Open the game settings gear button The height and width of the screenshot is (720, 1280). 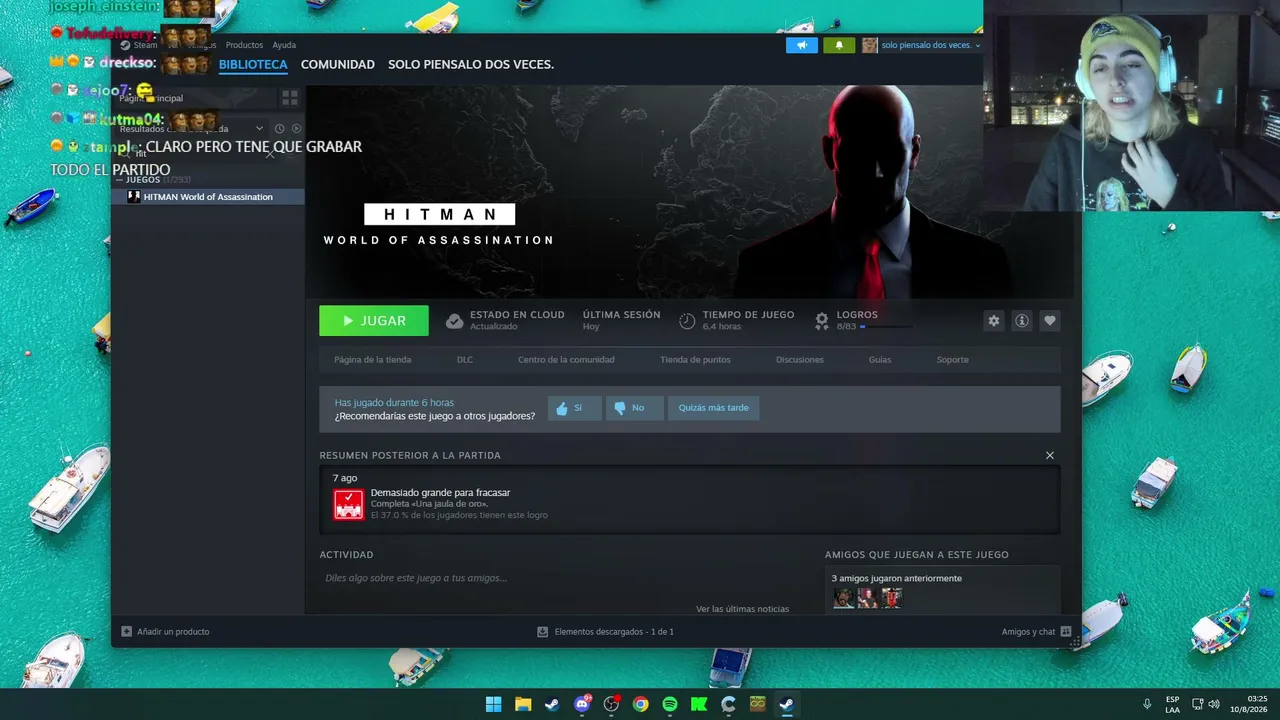(994, 321)
